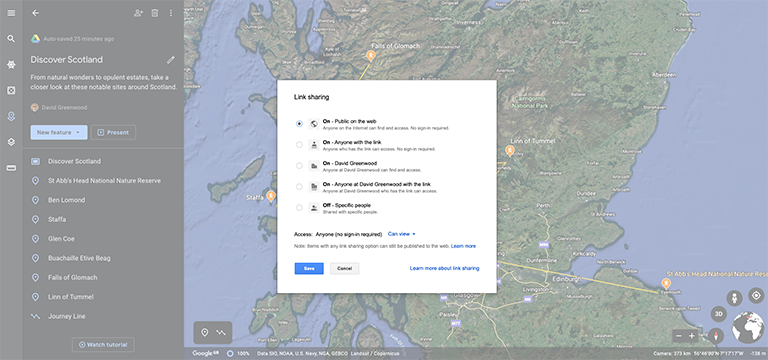This screenshot has width=768, height=360.
Task: Click the add placemark tool icon
Action: coord(205,333)
